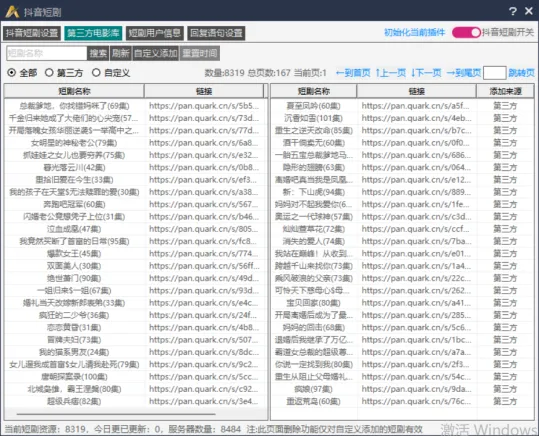This screenshot has width=539, height=436.
Task: Switch to 第三方电影库 tab
Action: 93,33
